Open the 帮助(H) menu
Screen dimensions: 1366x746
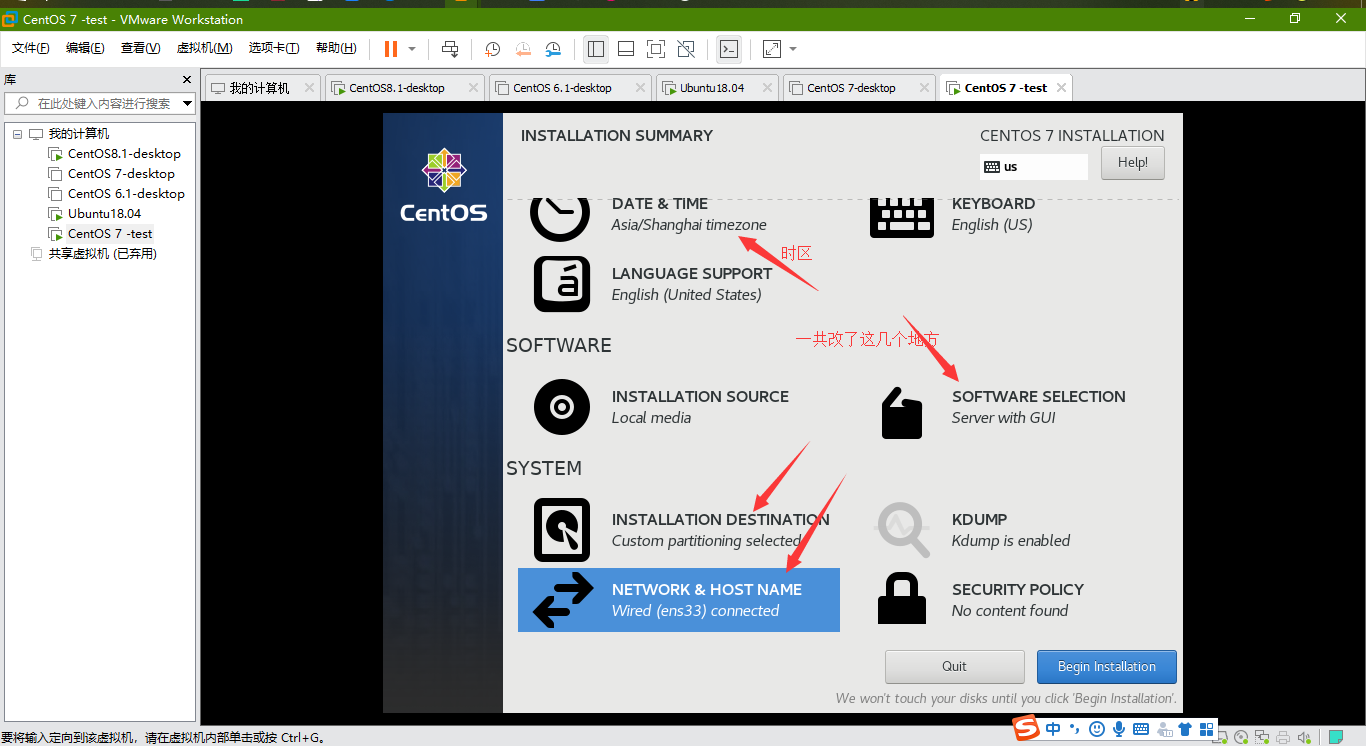coord(336,48)
